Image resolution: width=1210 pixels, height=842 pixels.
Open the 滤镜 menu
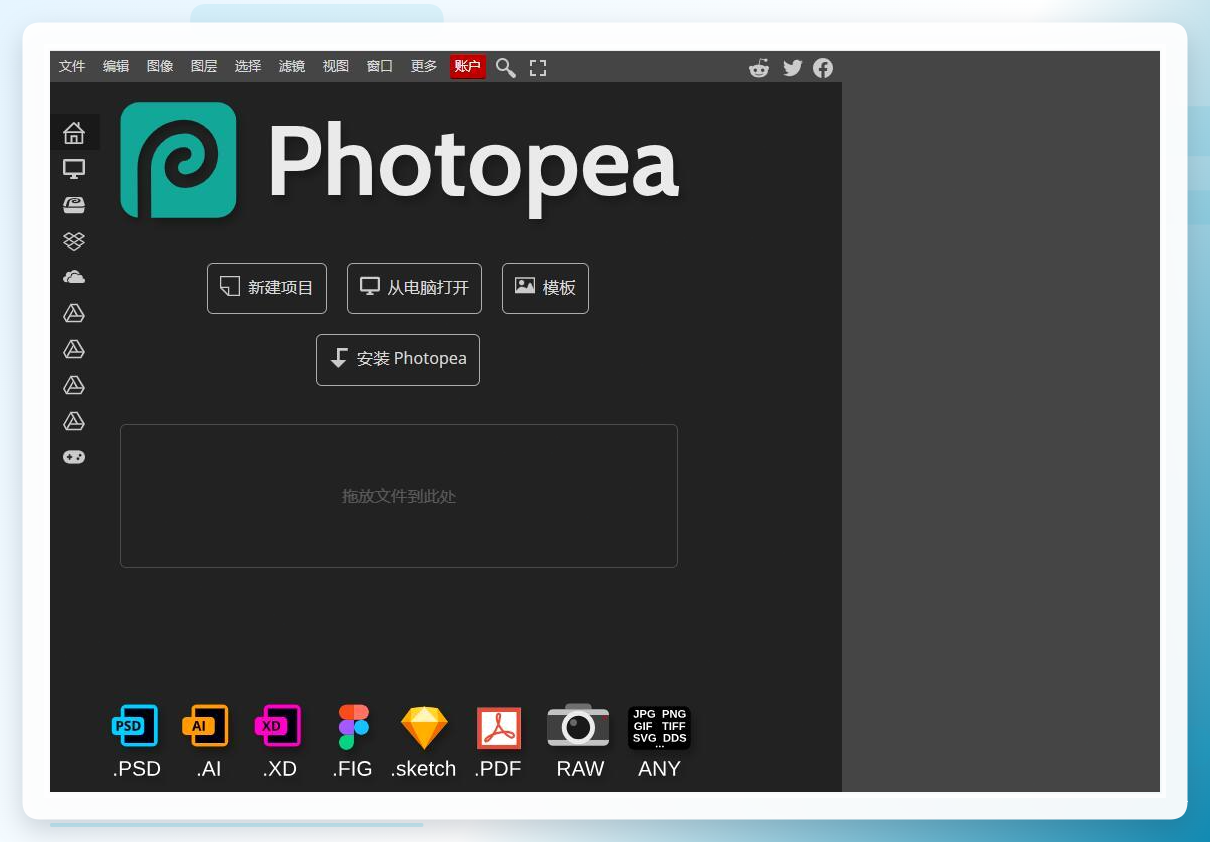tap(292, 67)
